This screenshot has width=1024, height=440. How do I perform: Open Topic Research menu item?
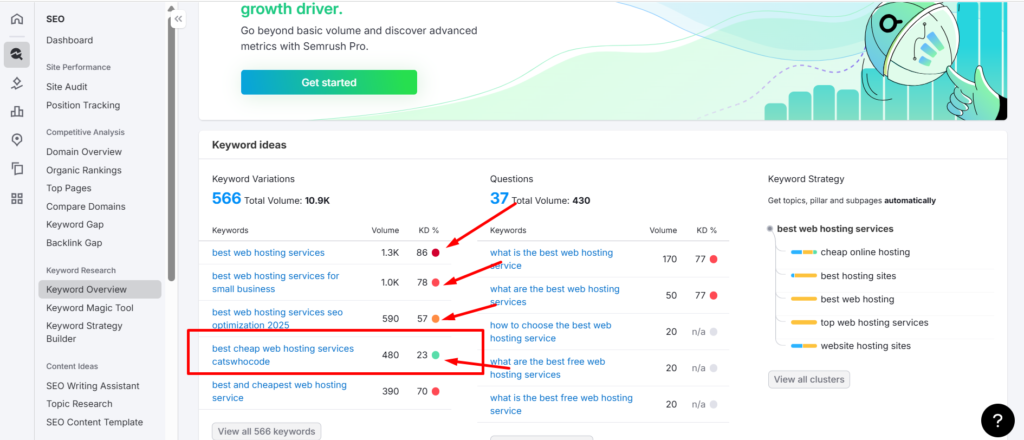point(79,403)
